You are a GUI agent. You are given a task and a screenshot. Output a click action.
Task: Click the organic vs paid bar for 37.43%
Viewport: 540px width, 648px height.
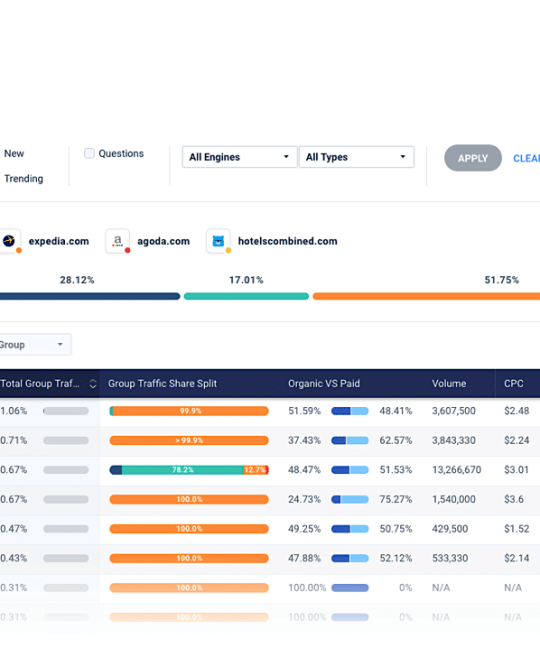tap(350, 441)
